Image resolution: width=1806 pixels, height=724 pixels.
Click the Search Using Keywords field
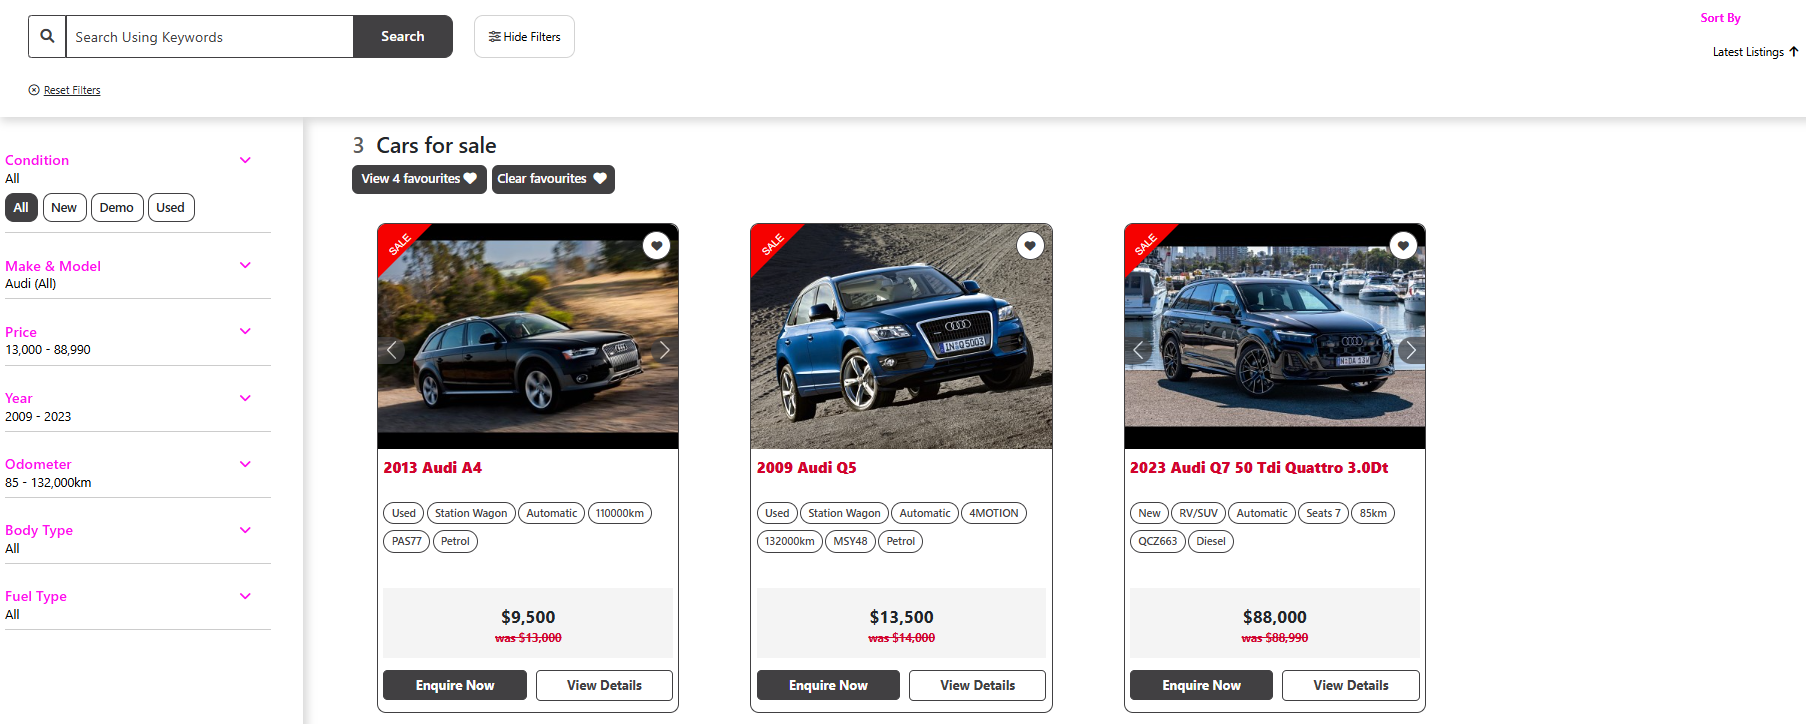point(210,37)
